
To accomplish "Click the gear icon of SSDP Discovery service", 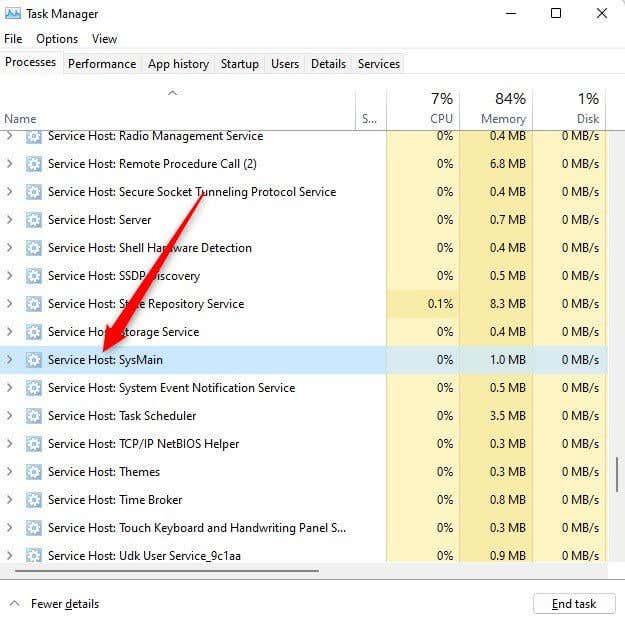I will click(33, 276).
